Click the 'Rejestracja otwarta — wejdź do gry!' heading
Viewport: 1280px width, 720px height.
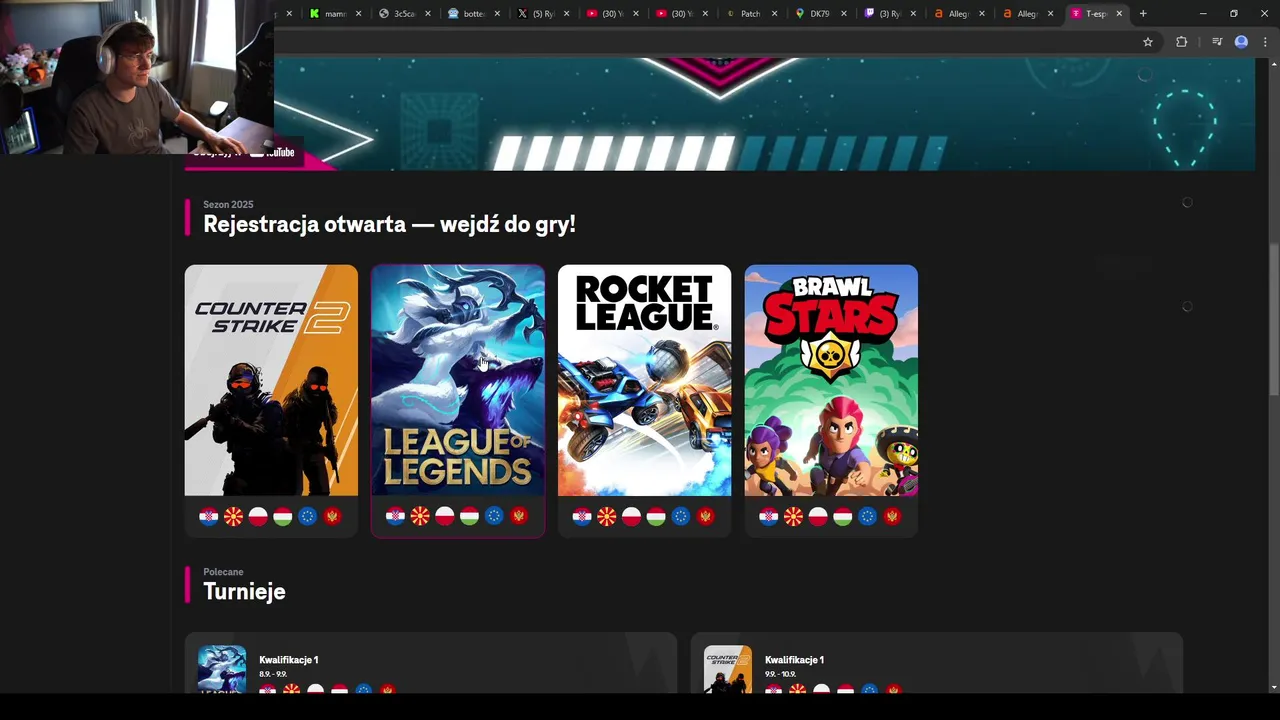point(389,224)
